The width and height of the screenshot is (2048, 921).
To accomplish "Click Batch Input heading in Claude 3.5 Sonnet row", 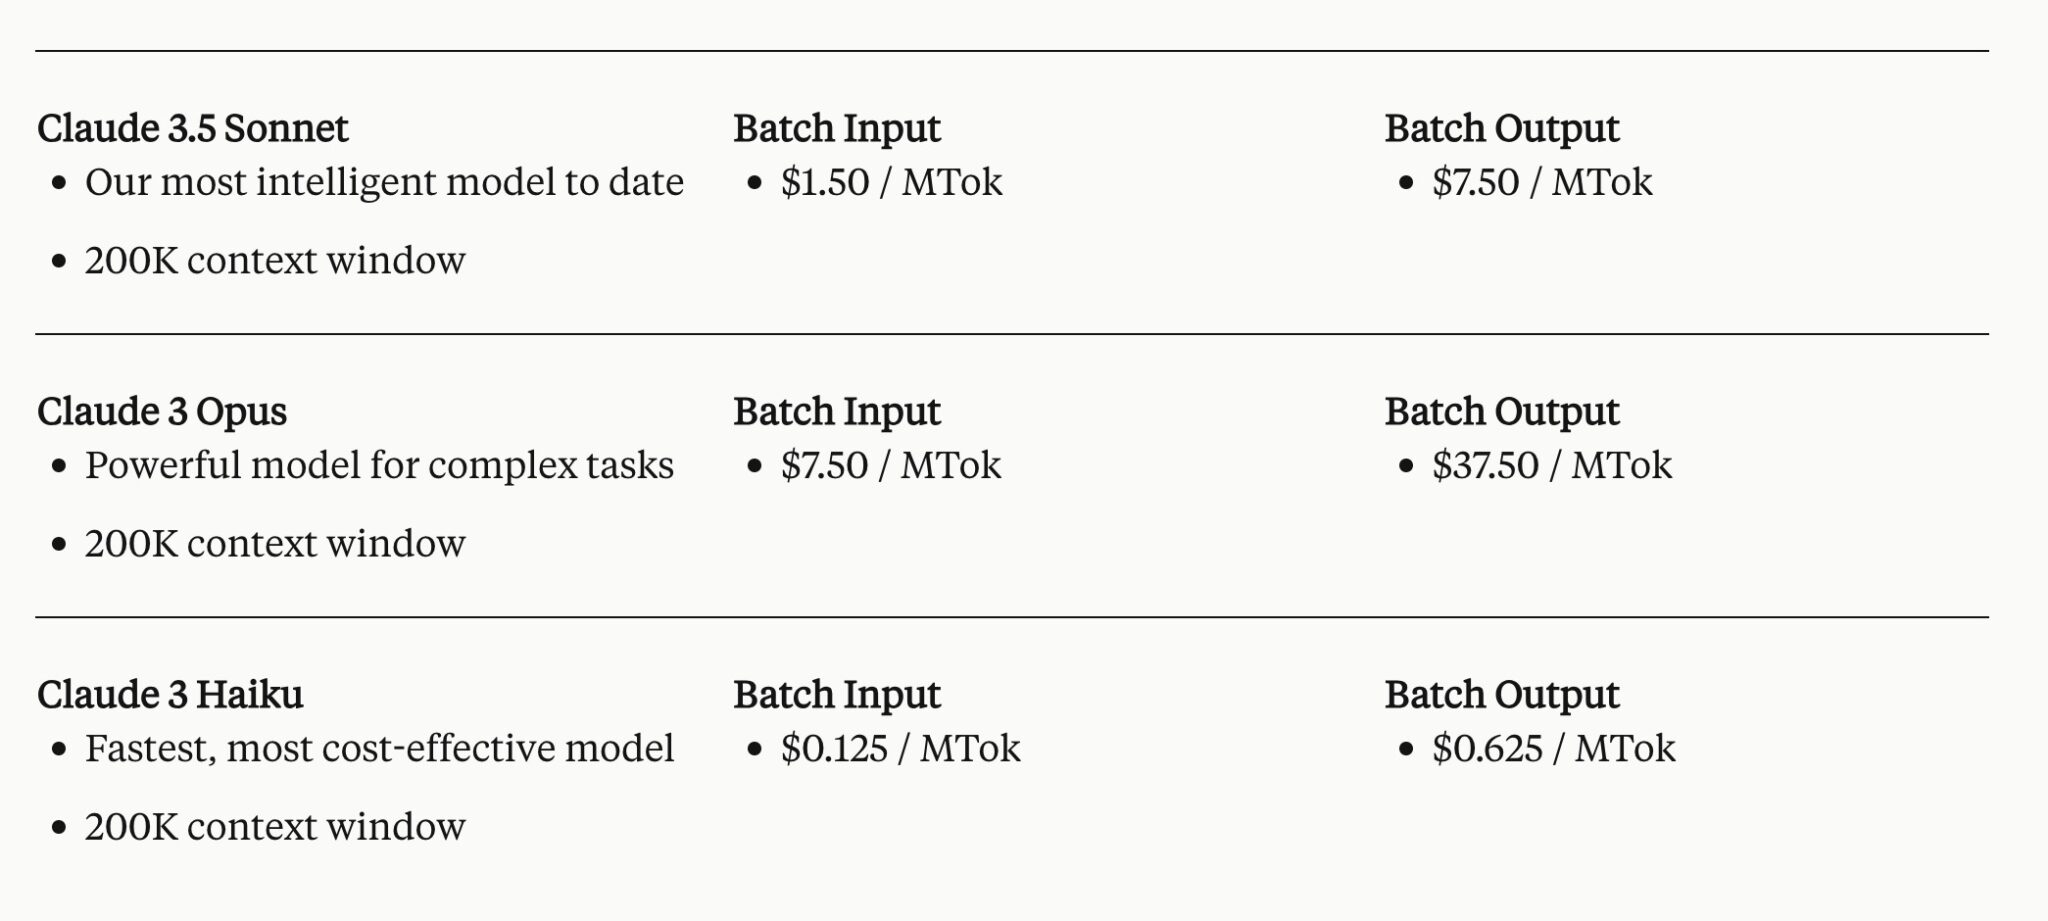I will 837,128.
